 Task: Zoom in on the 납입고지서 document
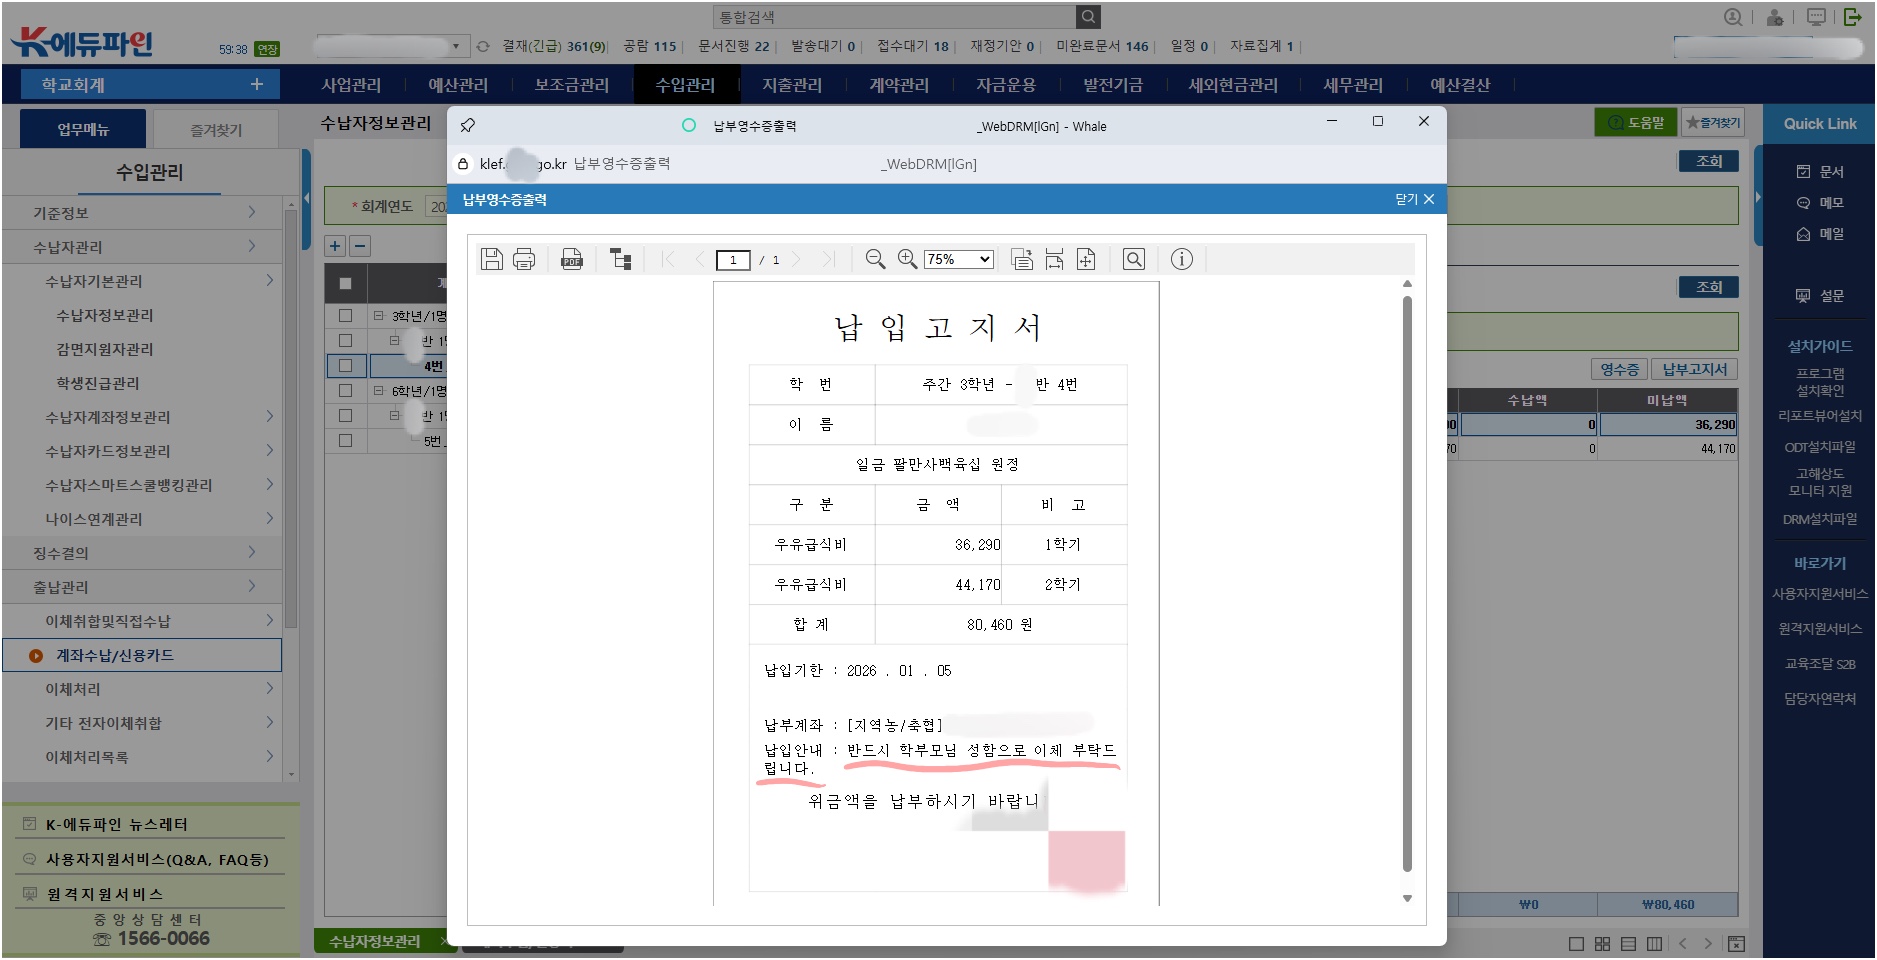point(908,259)
